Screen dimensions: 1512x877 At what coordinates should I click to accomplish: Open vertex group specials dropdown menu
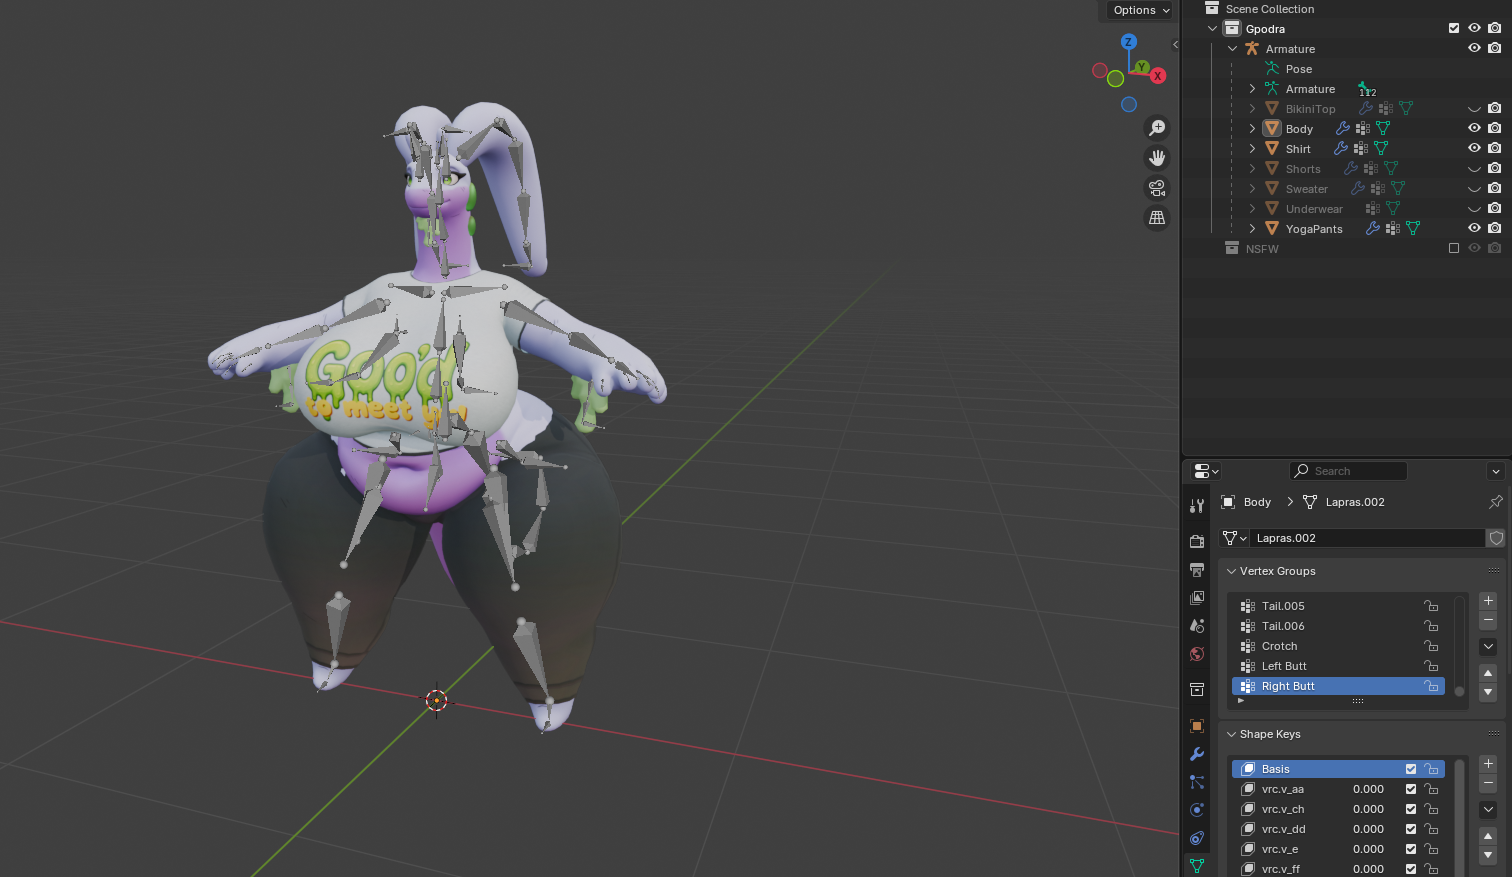1488,646
